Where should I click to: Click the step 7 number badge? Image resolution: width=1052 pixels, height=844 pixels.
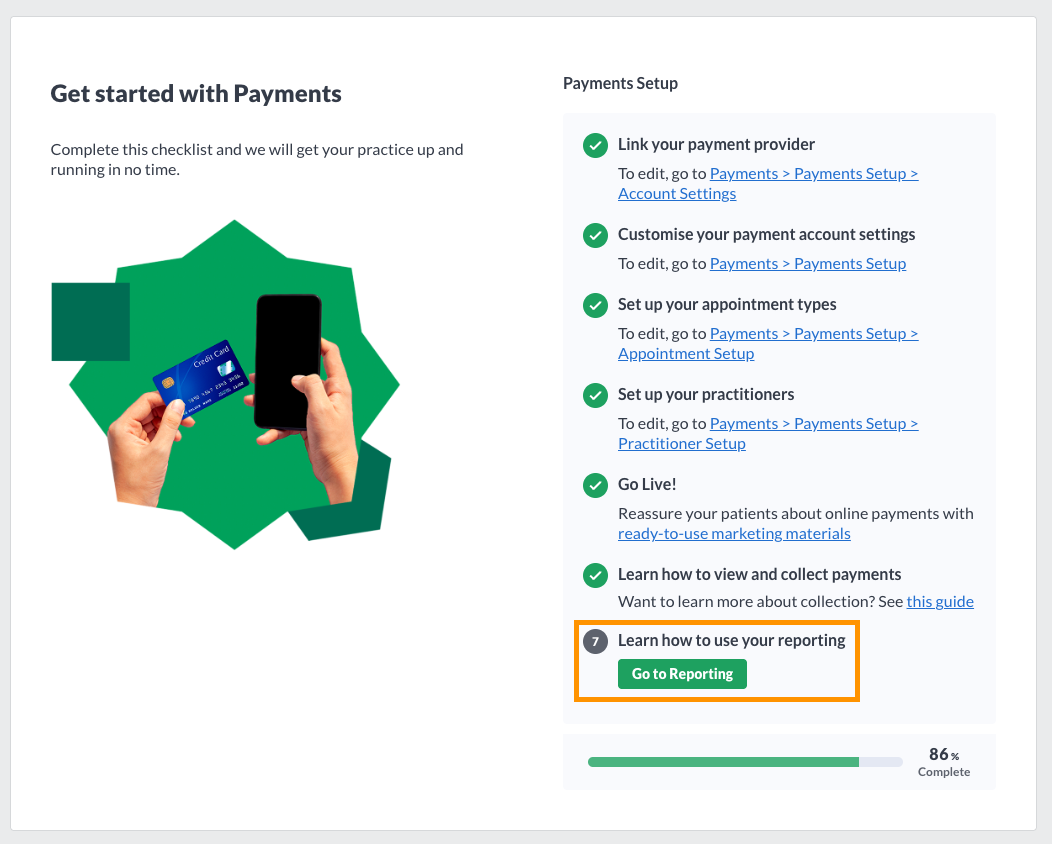(595, 641)
